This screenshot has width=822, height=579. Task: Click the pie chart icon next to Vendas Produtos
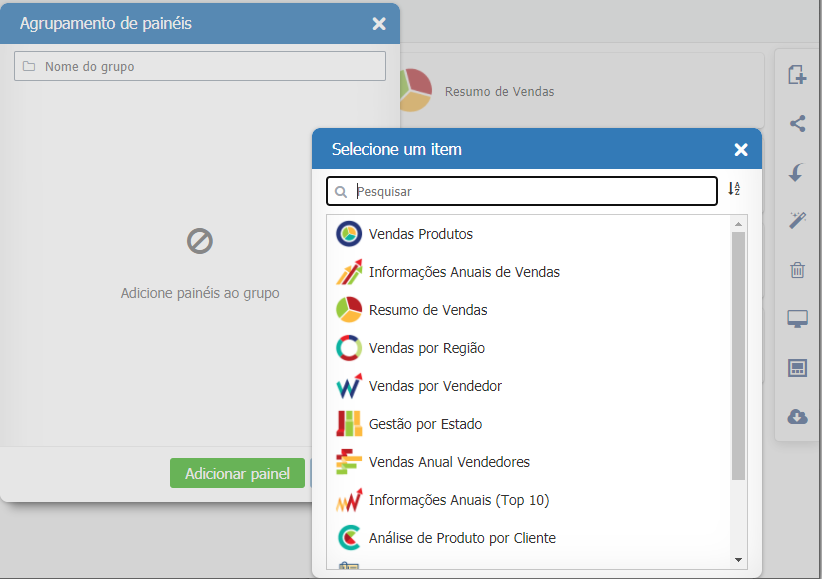[350, 234]
